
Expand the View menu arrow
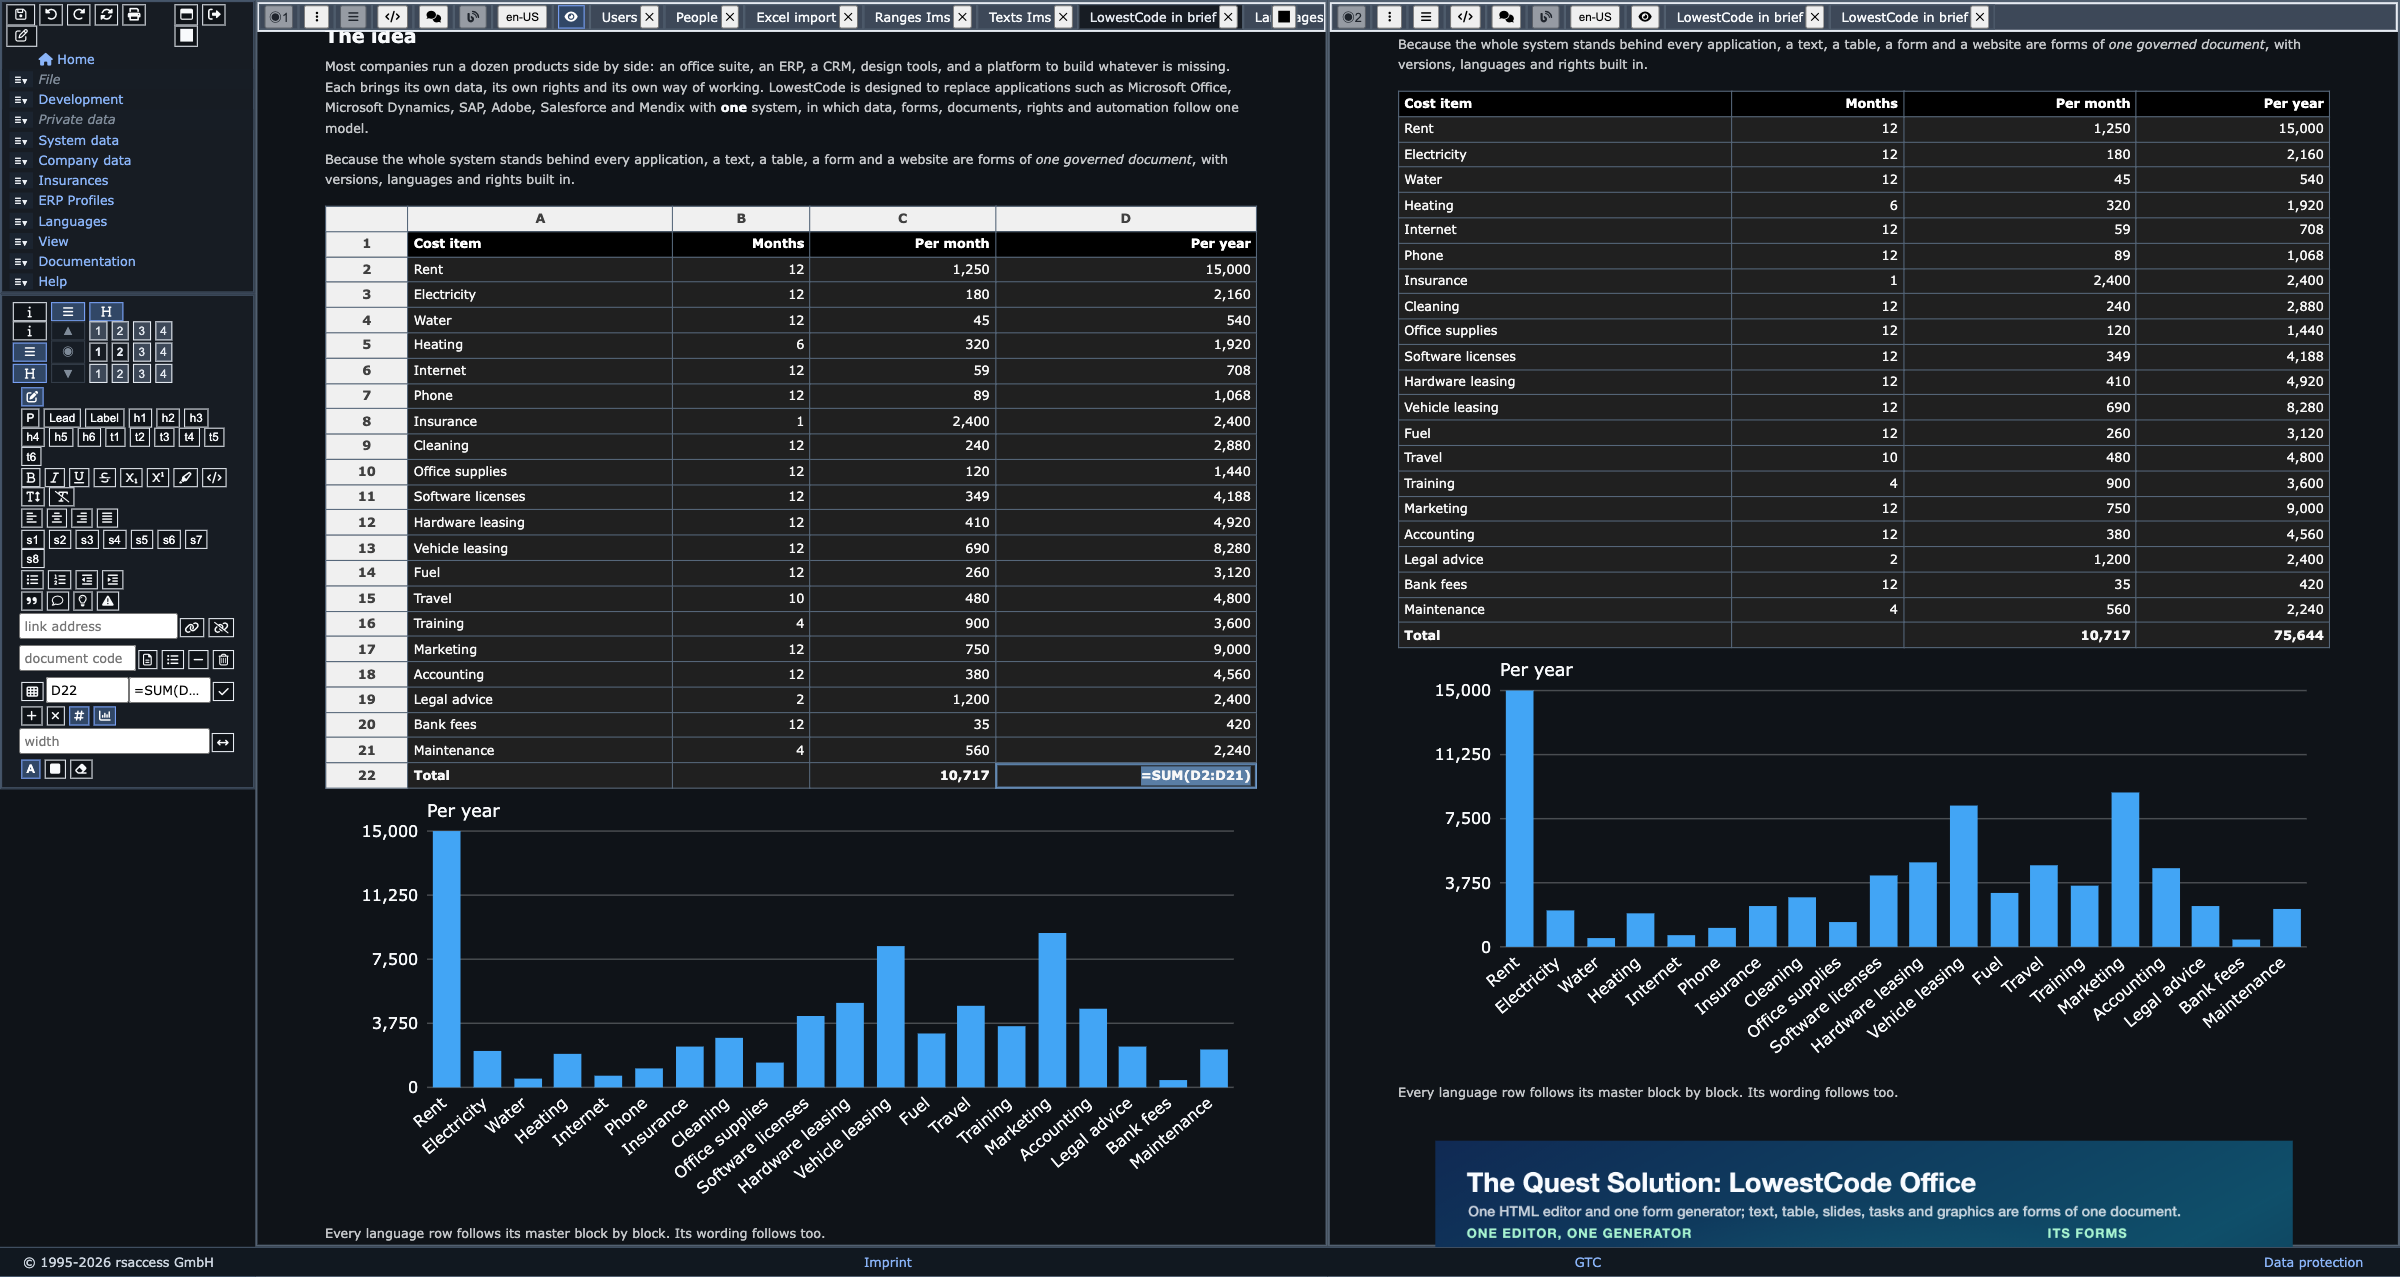pos(21,242)
